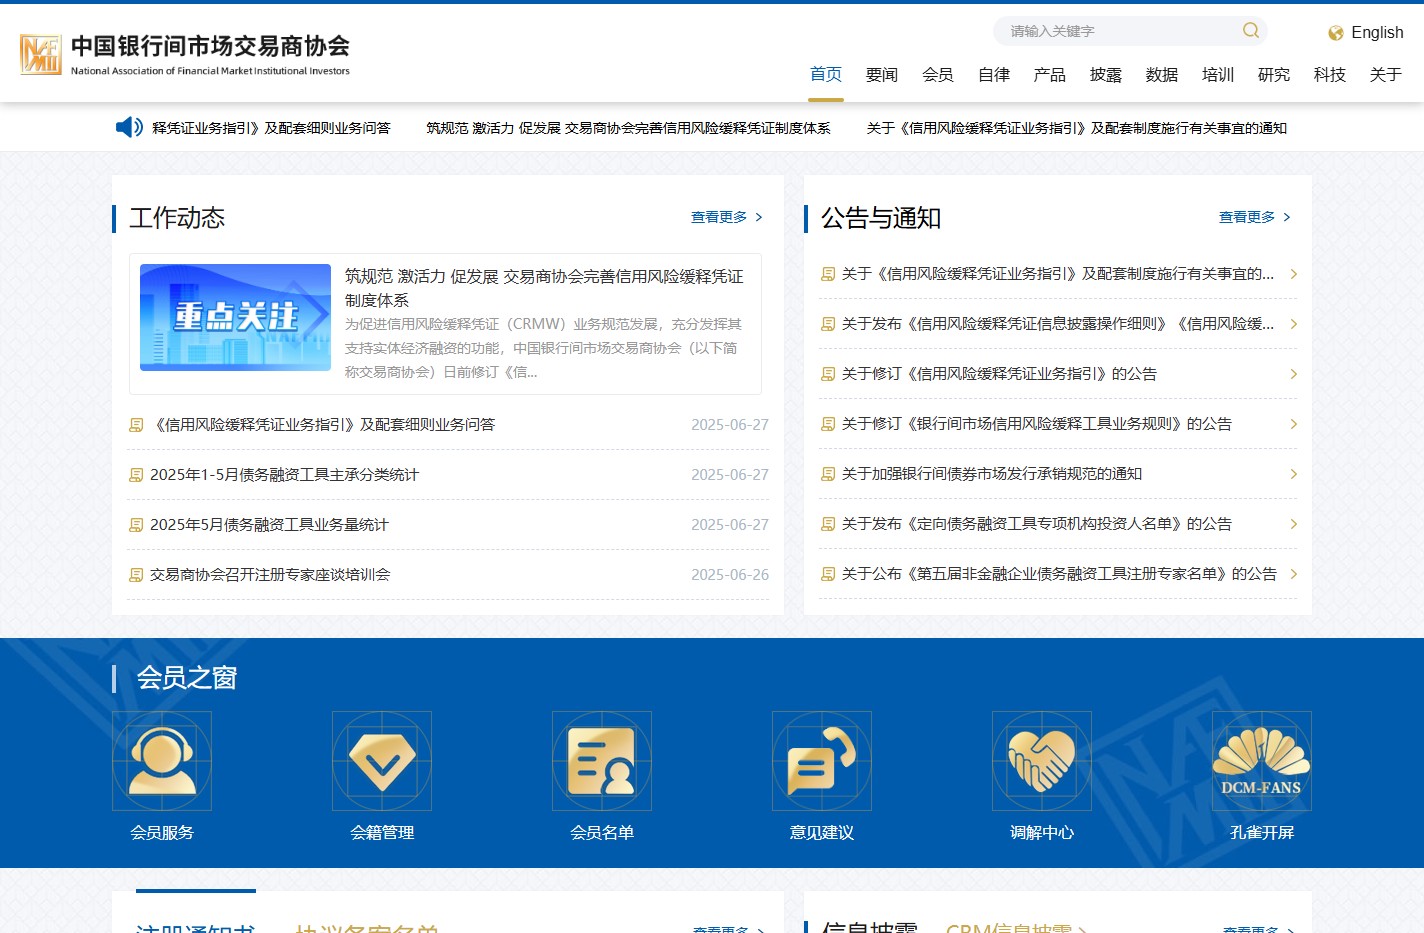Open the 意见建议 feedback icon

click(x=822, y=761)
